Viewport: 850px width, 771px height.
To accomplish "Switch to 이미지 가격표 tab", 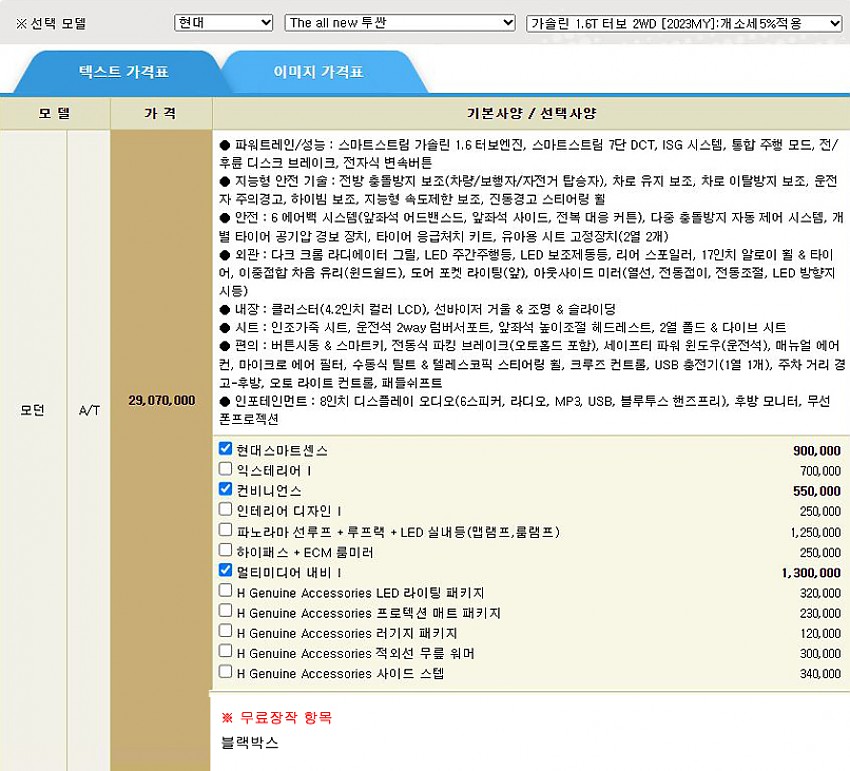I will pyautogui.click(x=318, y=73).
